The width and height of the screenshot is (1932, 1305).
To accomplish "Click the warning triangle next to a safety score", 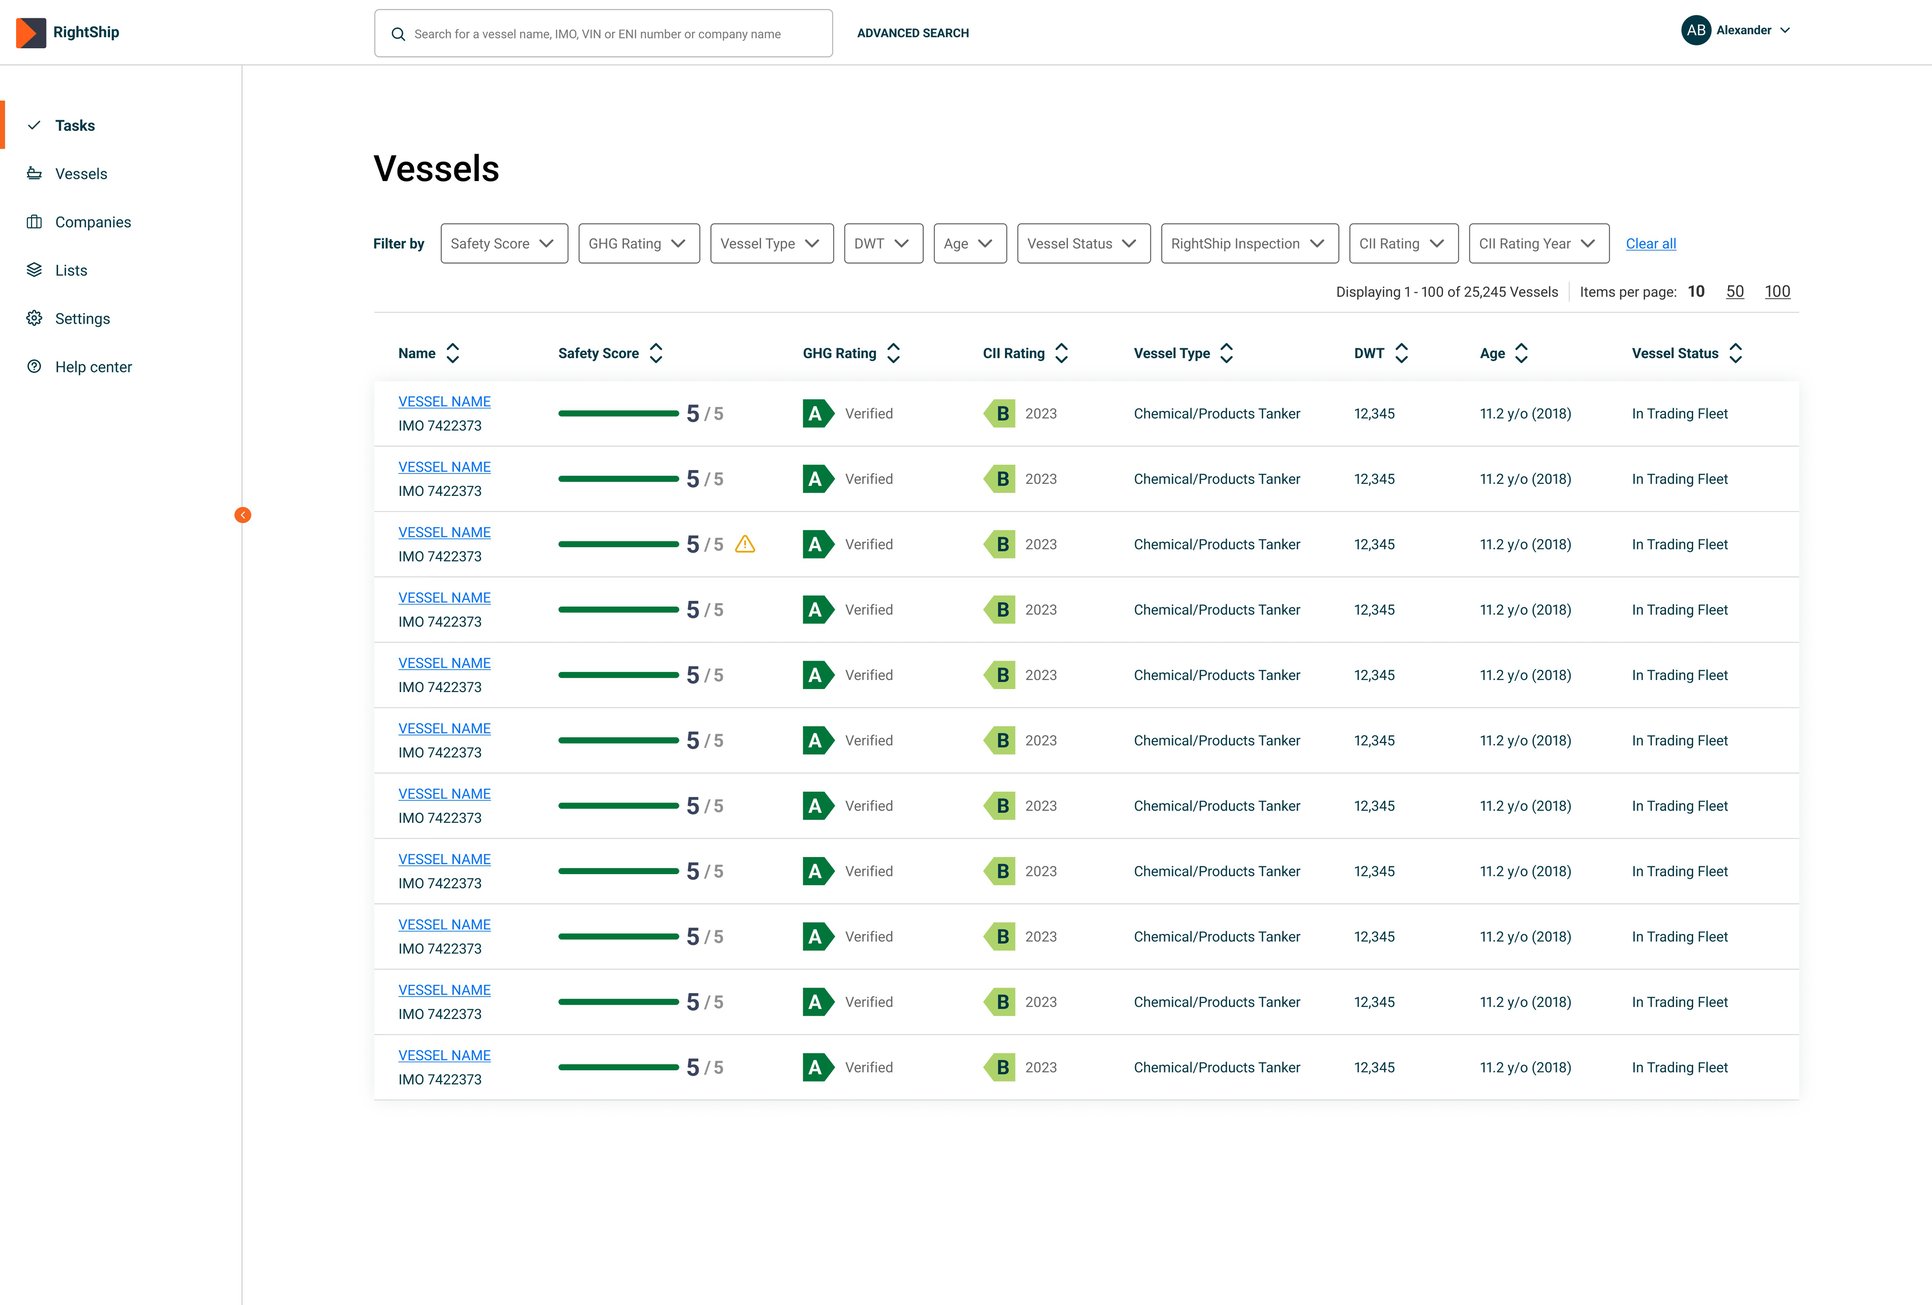I will click(x=745, y=544).
